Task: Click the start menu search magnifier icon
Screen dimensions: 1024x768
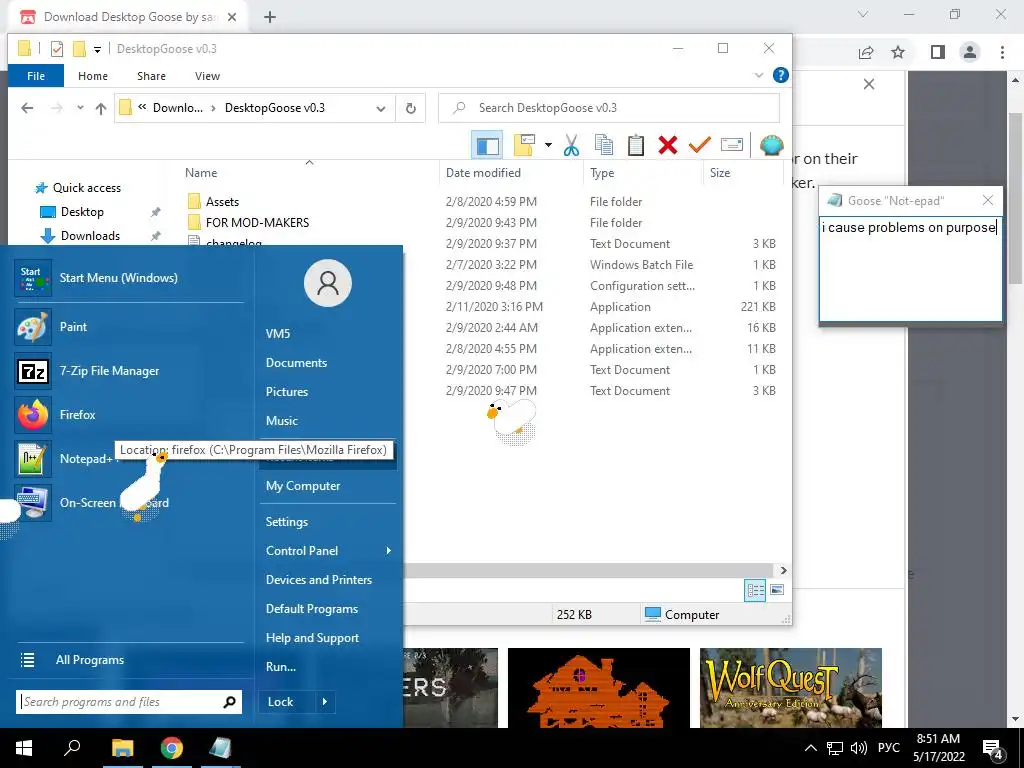Action: click(x=229, y=702)
